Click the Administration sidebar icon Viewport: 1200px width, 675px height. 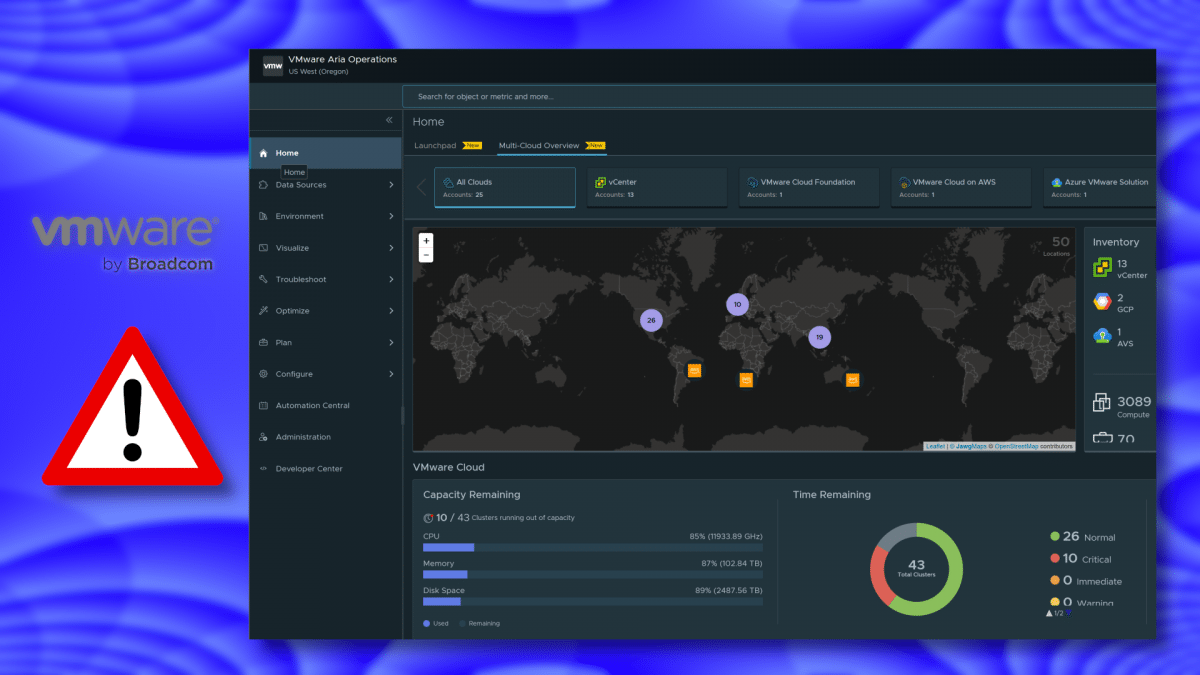coord(263,437)
